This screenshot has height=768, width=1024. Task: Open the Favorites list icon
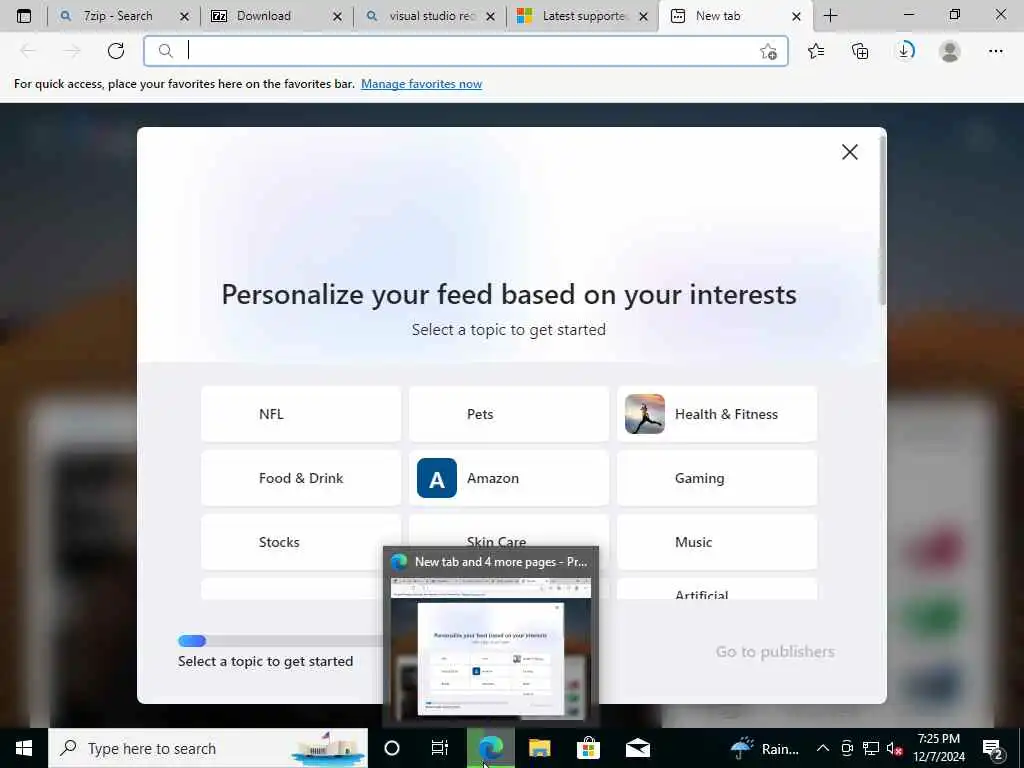(x=816, y=51)
